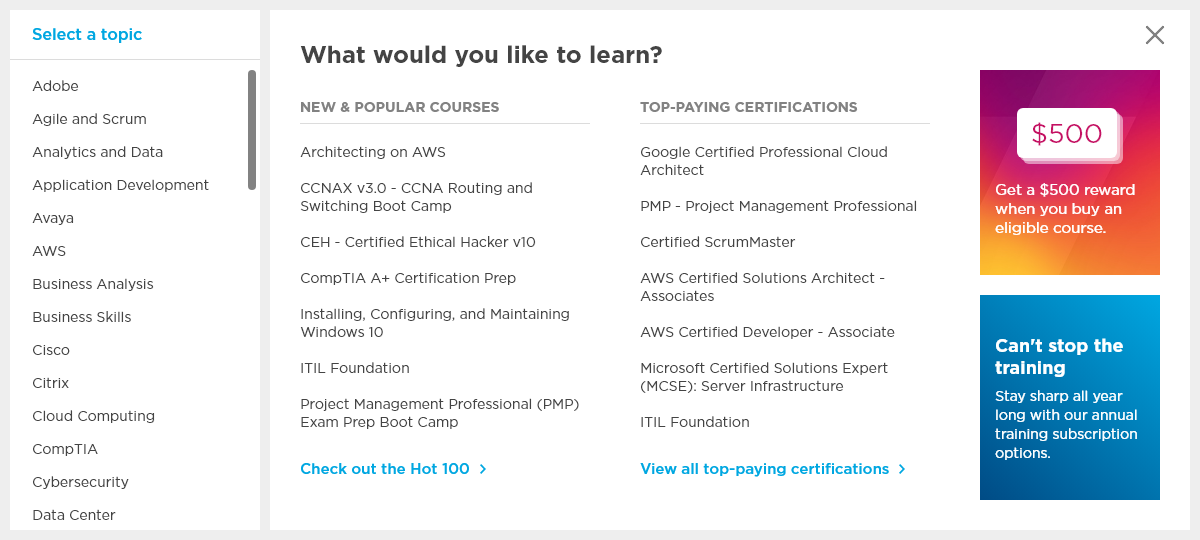
Task: Select the Cybersecurity topic
Action: [80, 482]
